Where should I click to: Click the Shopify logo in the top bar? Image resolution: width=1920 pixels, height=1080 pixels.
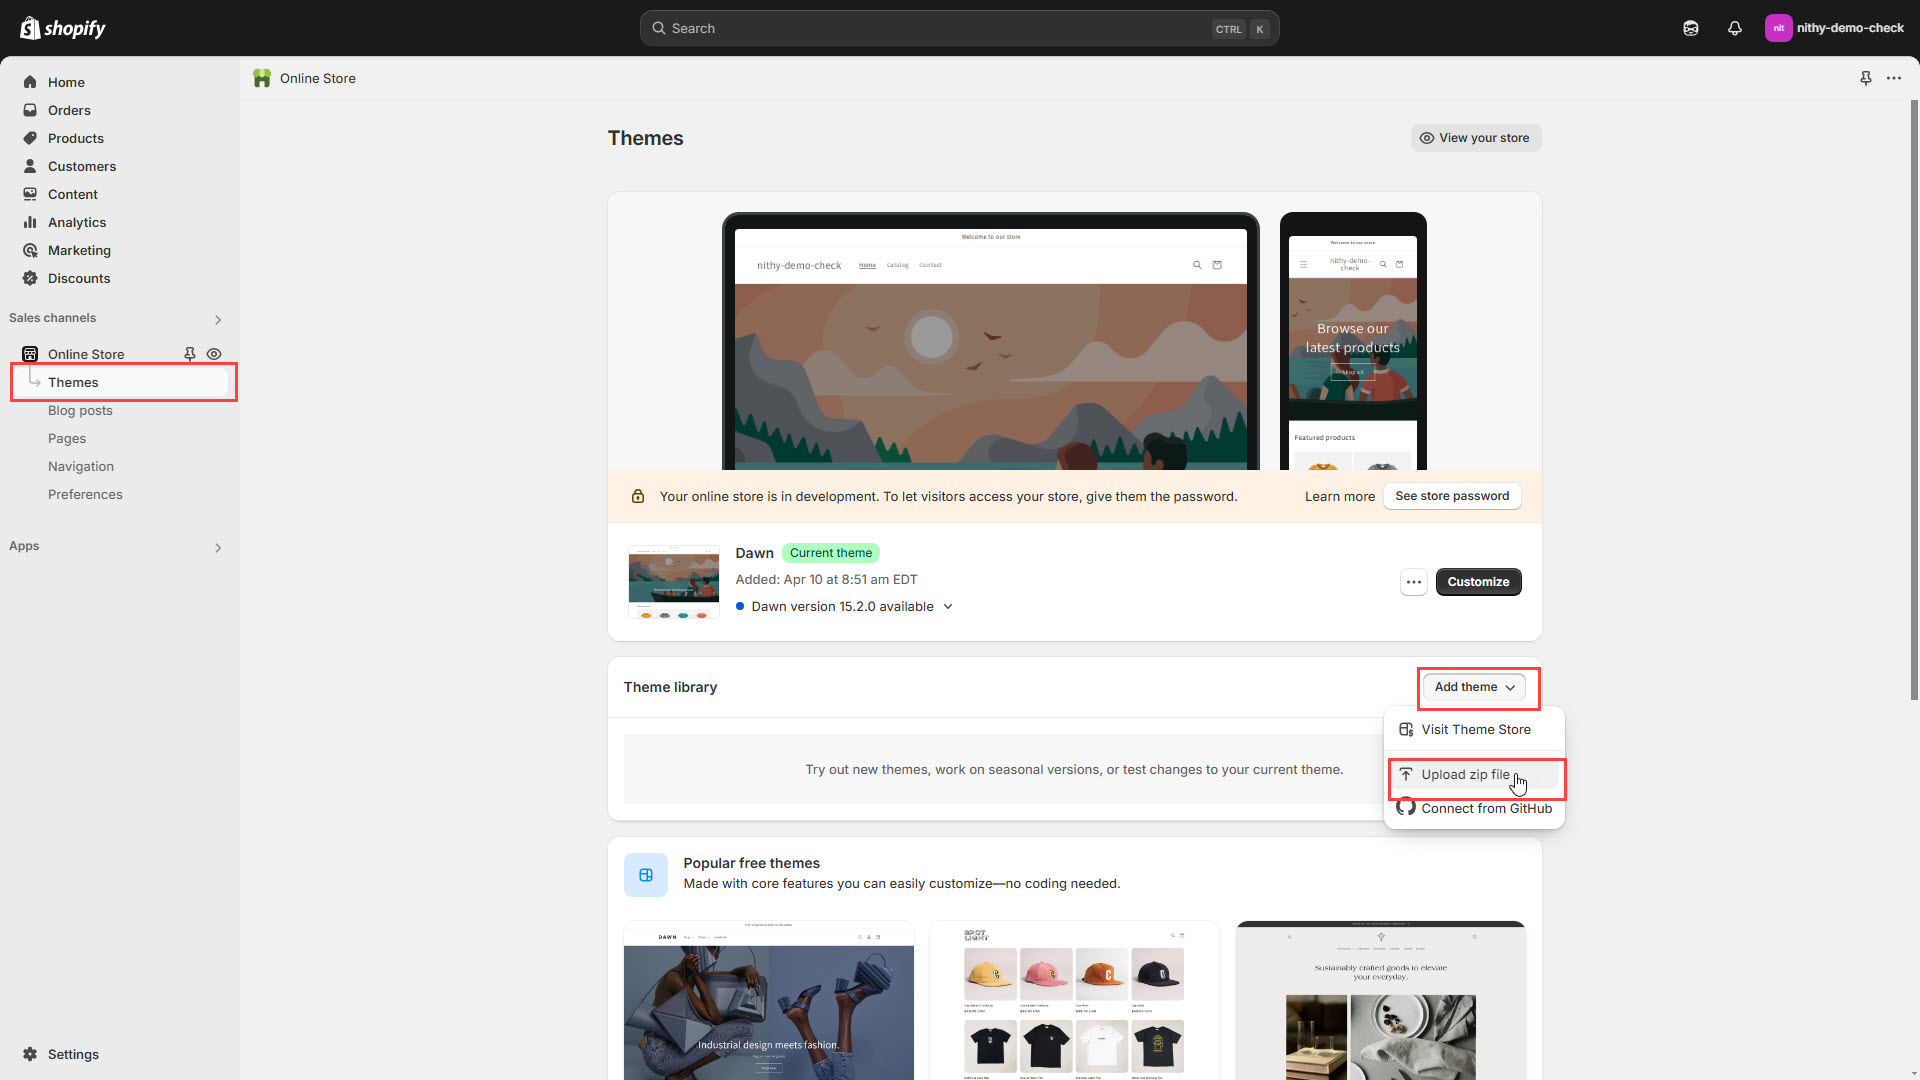[x=63, y=28]
